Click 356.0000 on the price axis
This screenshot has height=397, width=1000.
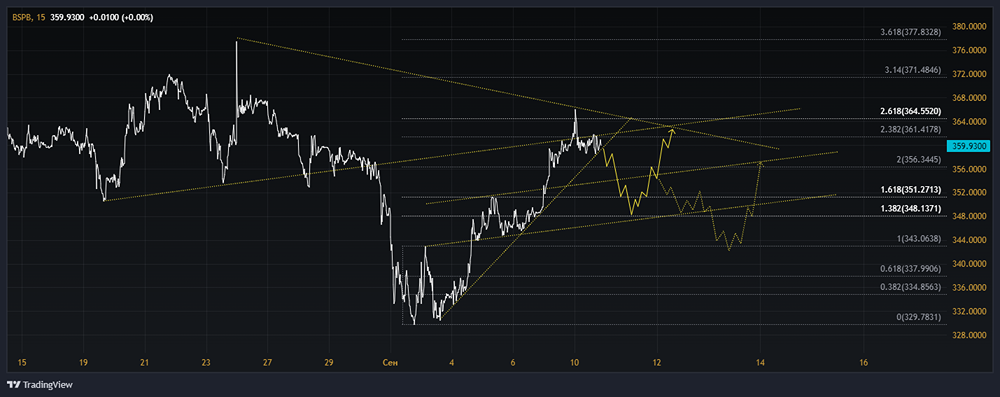(968, 169)
